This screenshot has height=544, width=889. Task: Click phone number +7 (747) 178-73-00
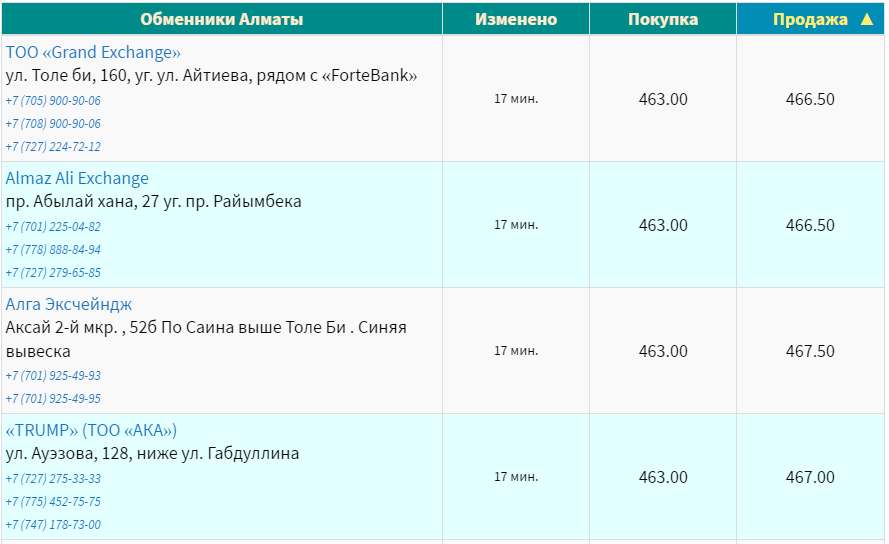tap(53, 525)
